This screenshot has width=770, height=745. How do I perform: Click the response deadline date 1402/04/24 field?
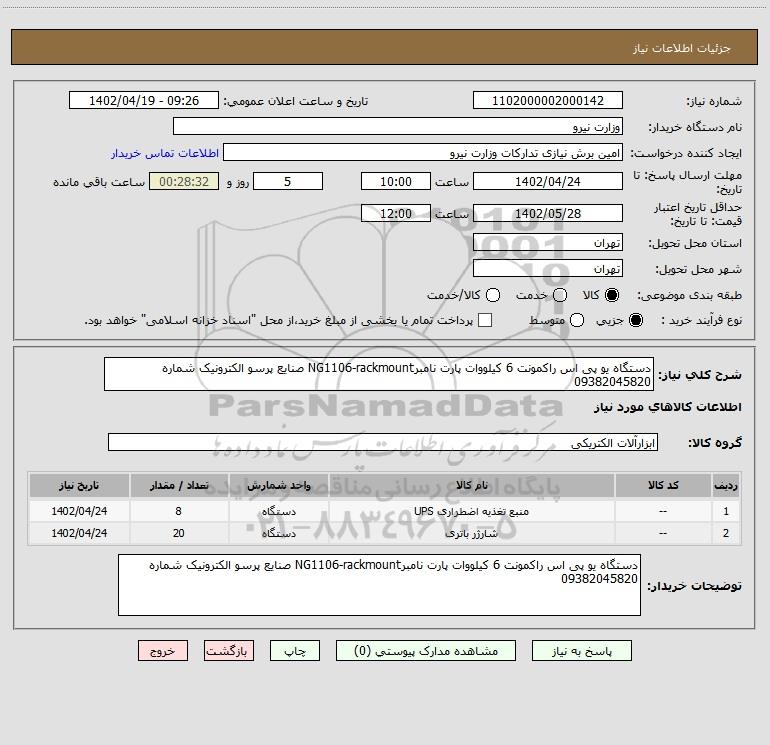(548, 181)
